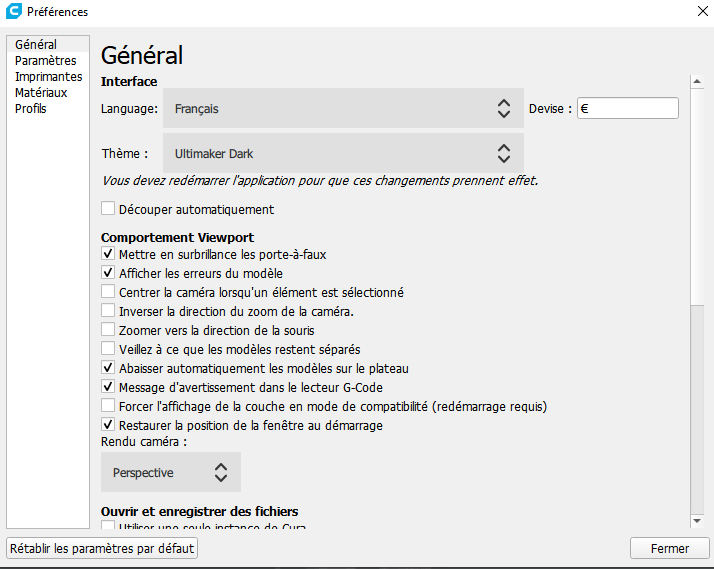Click the scrollbar up arrow

tap(697, 81)
